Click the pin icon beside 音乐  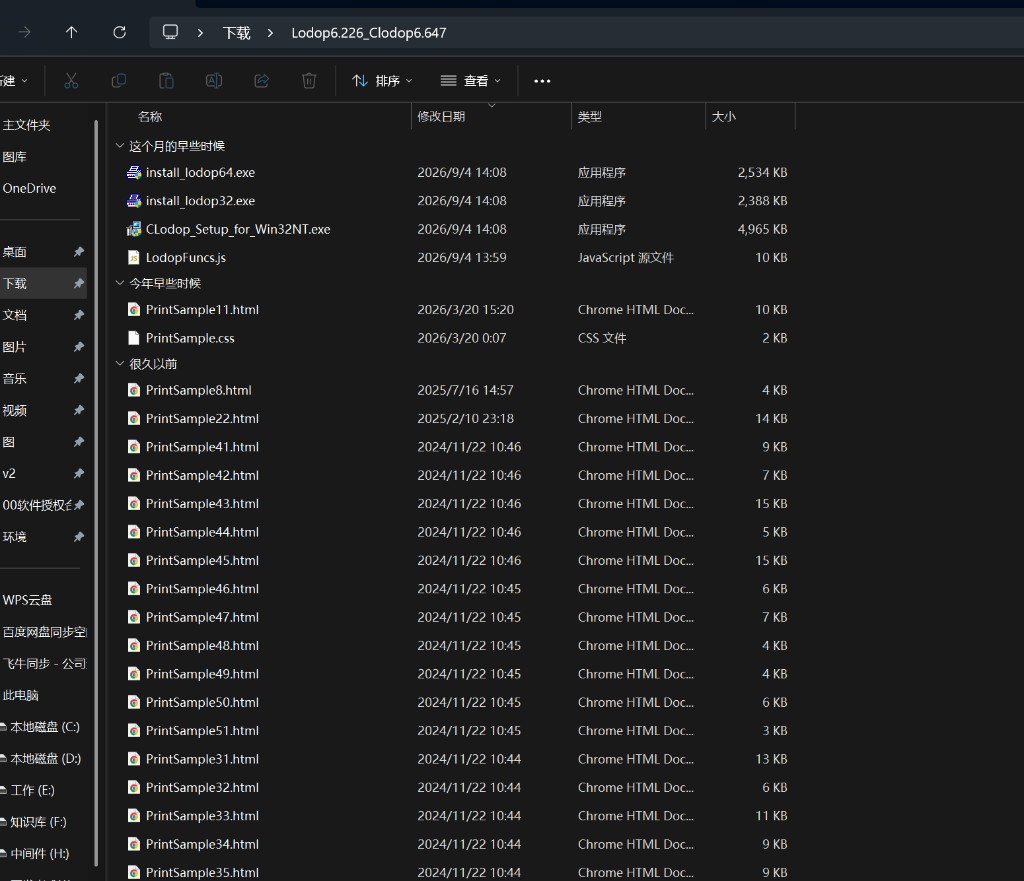click(x=79, y=378)
